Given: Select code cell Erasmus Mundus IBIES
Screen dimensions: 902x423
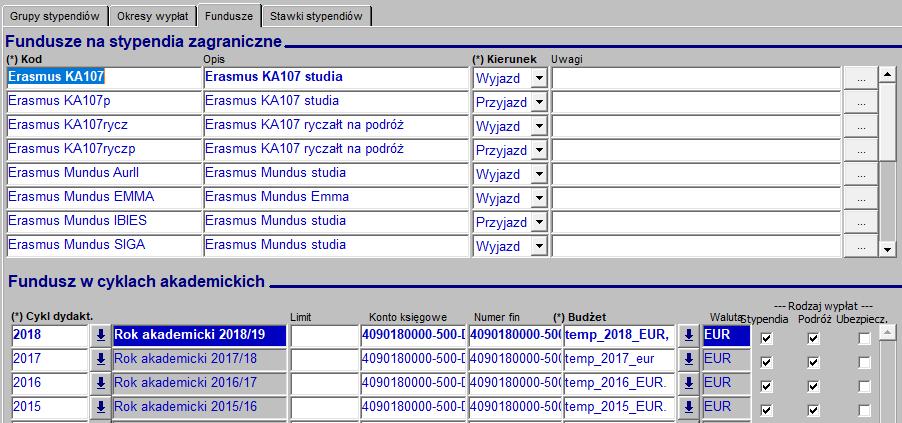Looking at the screenshot, I should click(x=104, y=222).
